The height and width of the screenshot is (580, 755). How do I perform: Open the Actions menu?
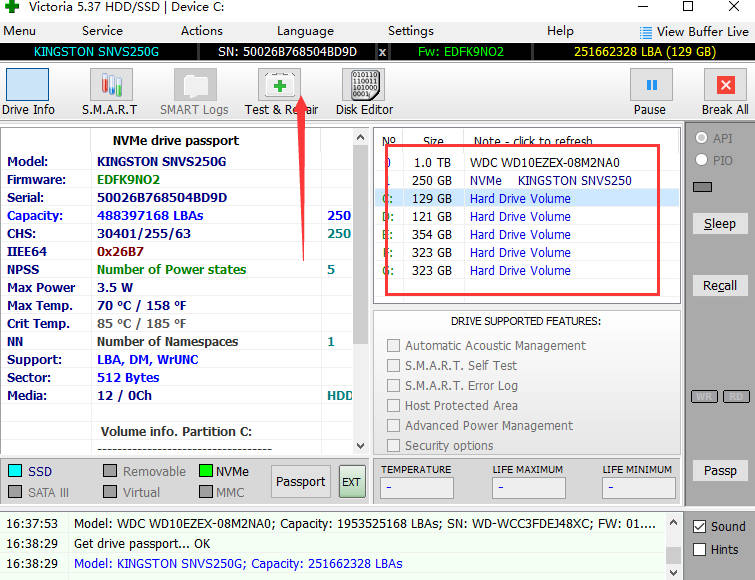click(x=202, y=31)
